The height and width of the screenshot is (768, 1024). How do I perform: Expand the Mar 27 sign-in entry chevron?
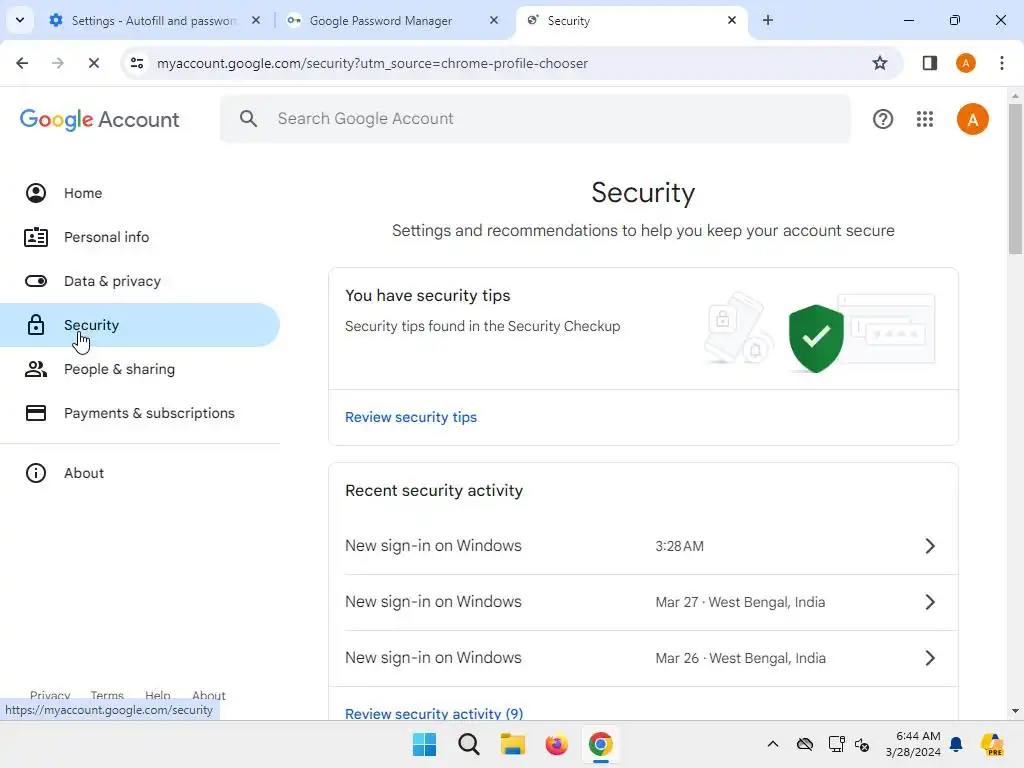(x=930, y=602)
